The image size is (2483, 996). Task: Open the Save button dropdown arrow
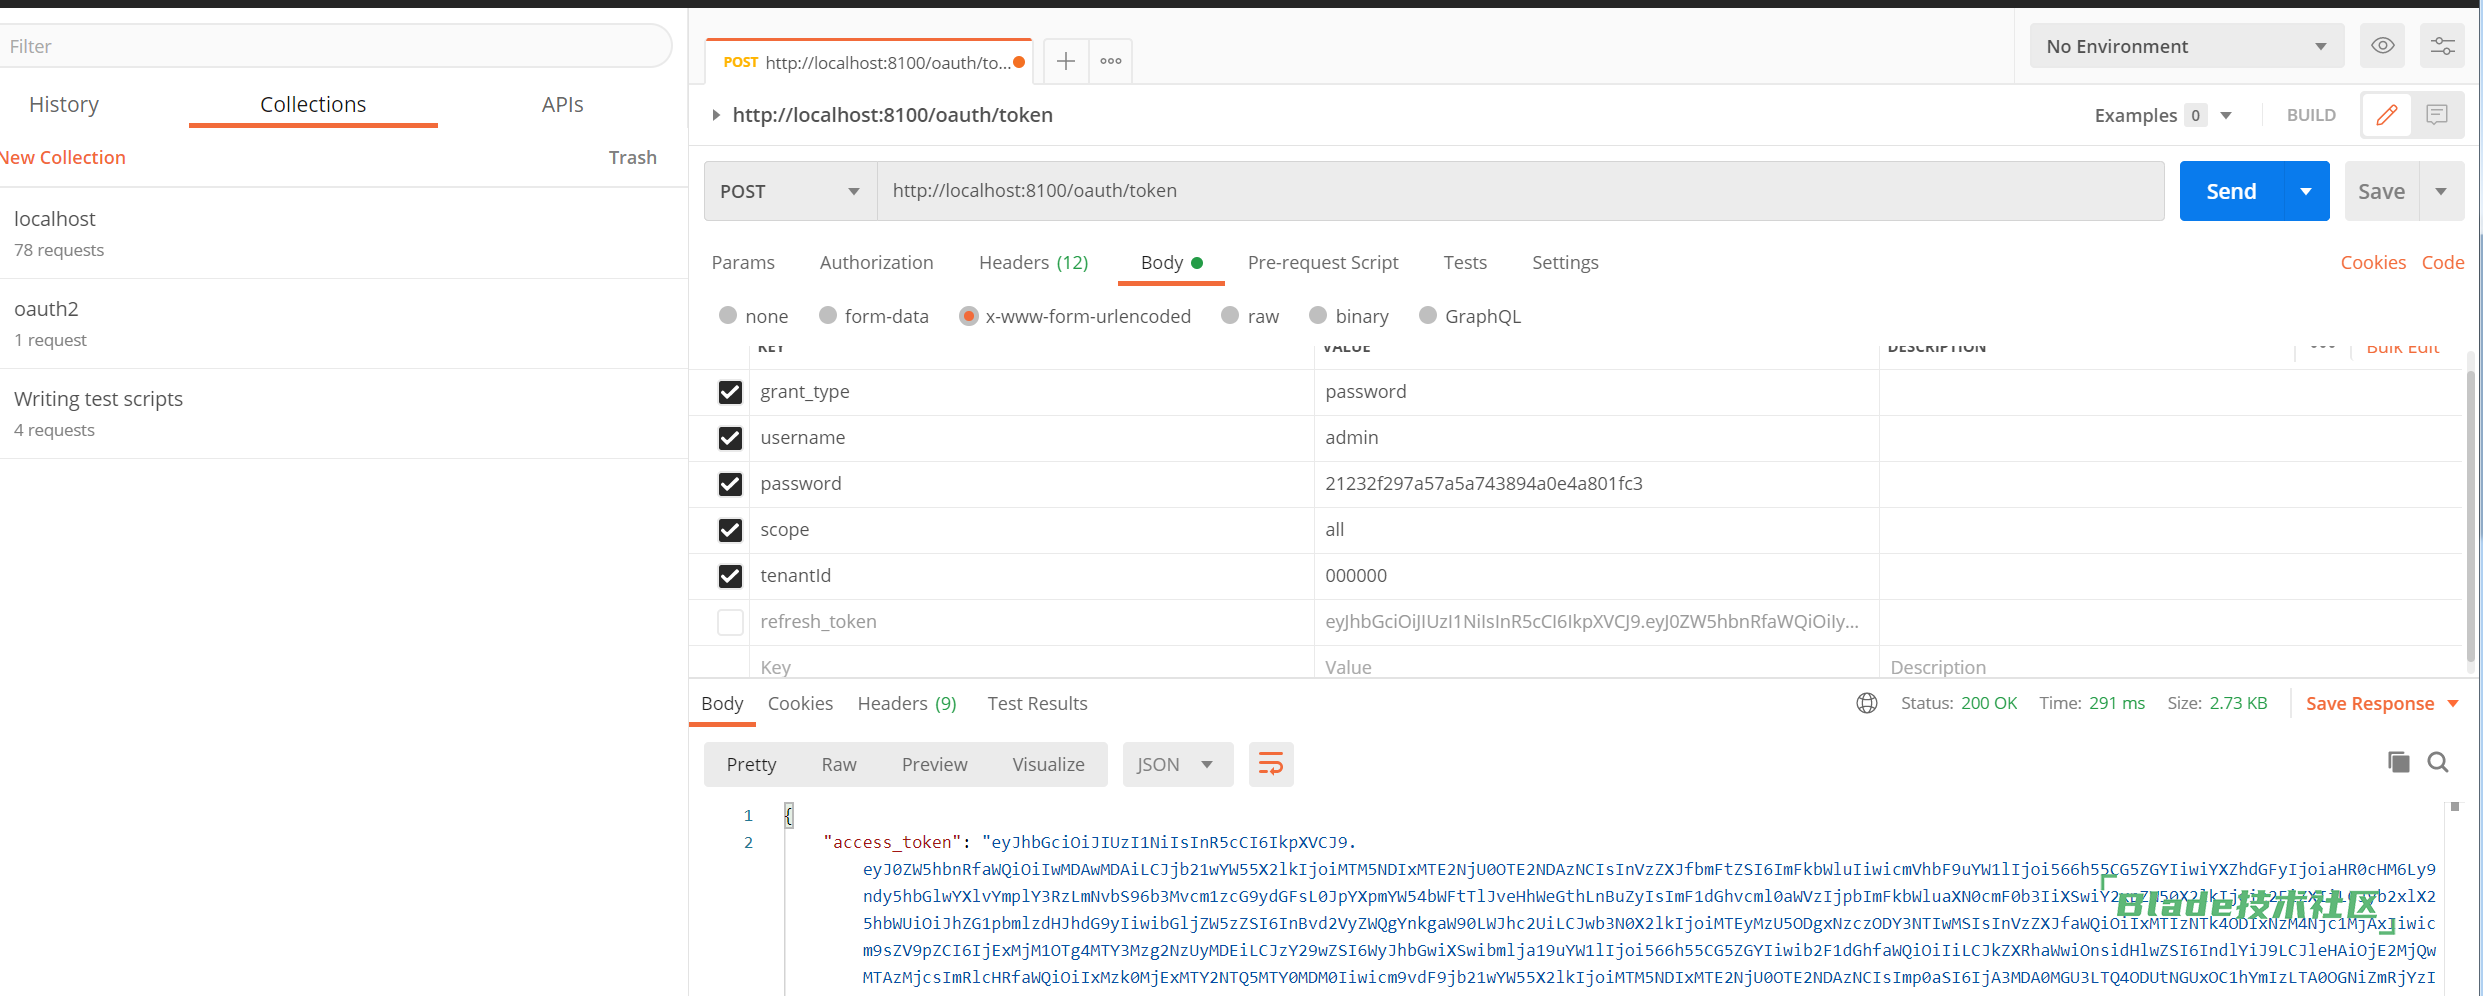click(x=2441, y=191)
